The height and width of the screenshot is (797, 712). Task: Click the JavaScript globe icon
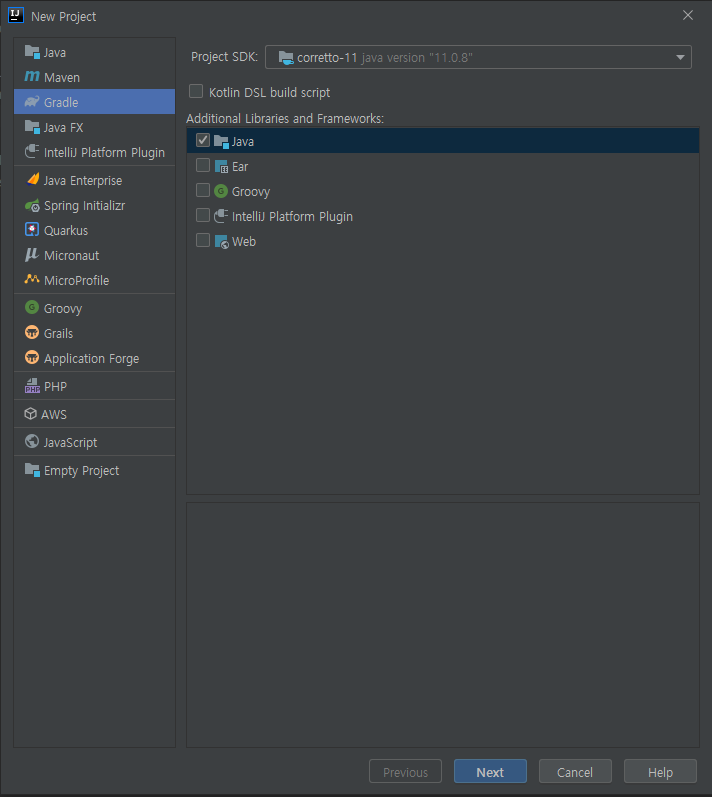(32, 441)
